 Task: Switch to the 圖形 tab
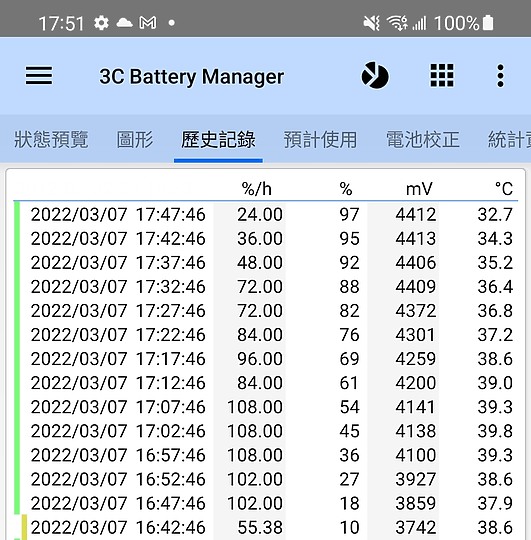point(135,139)
